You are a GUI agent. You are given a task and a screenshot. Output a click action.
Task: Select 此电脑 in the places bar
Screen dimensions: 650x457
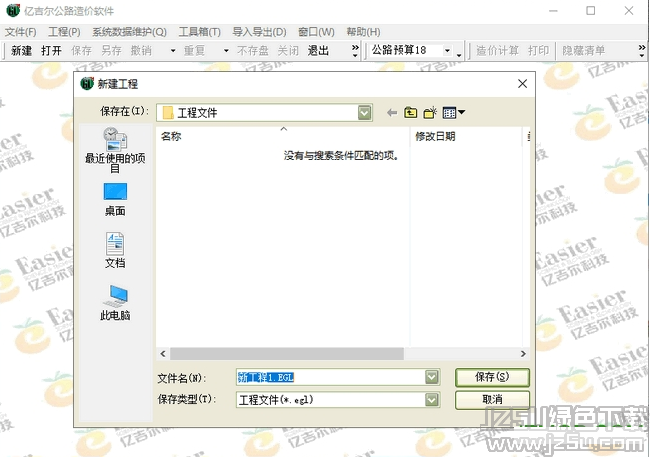115,303
